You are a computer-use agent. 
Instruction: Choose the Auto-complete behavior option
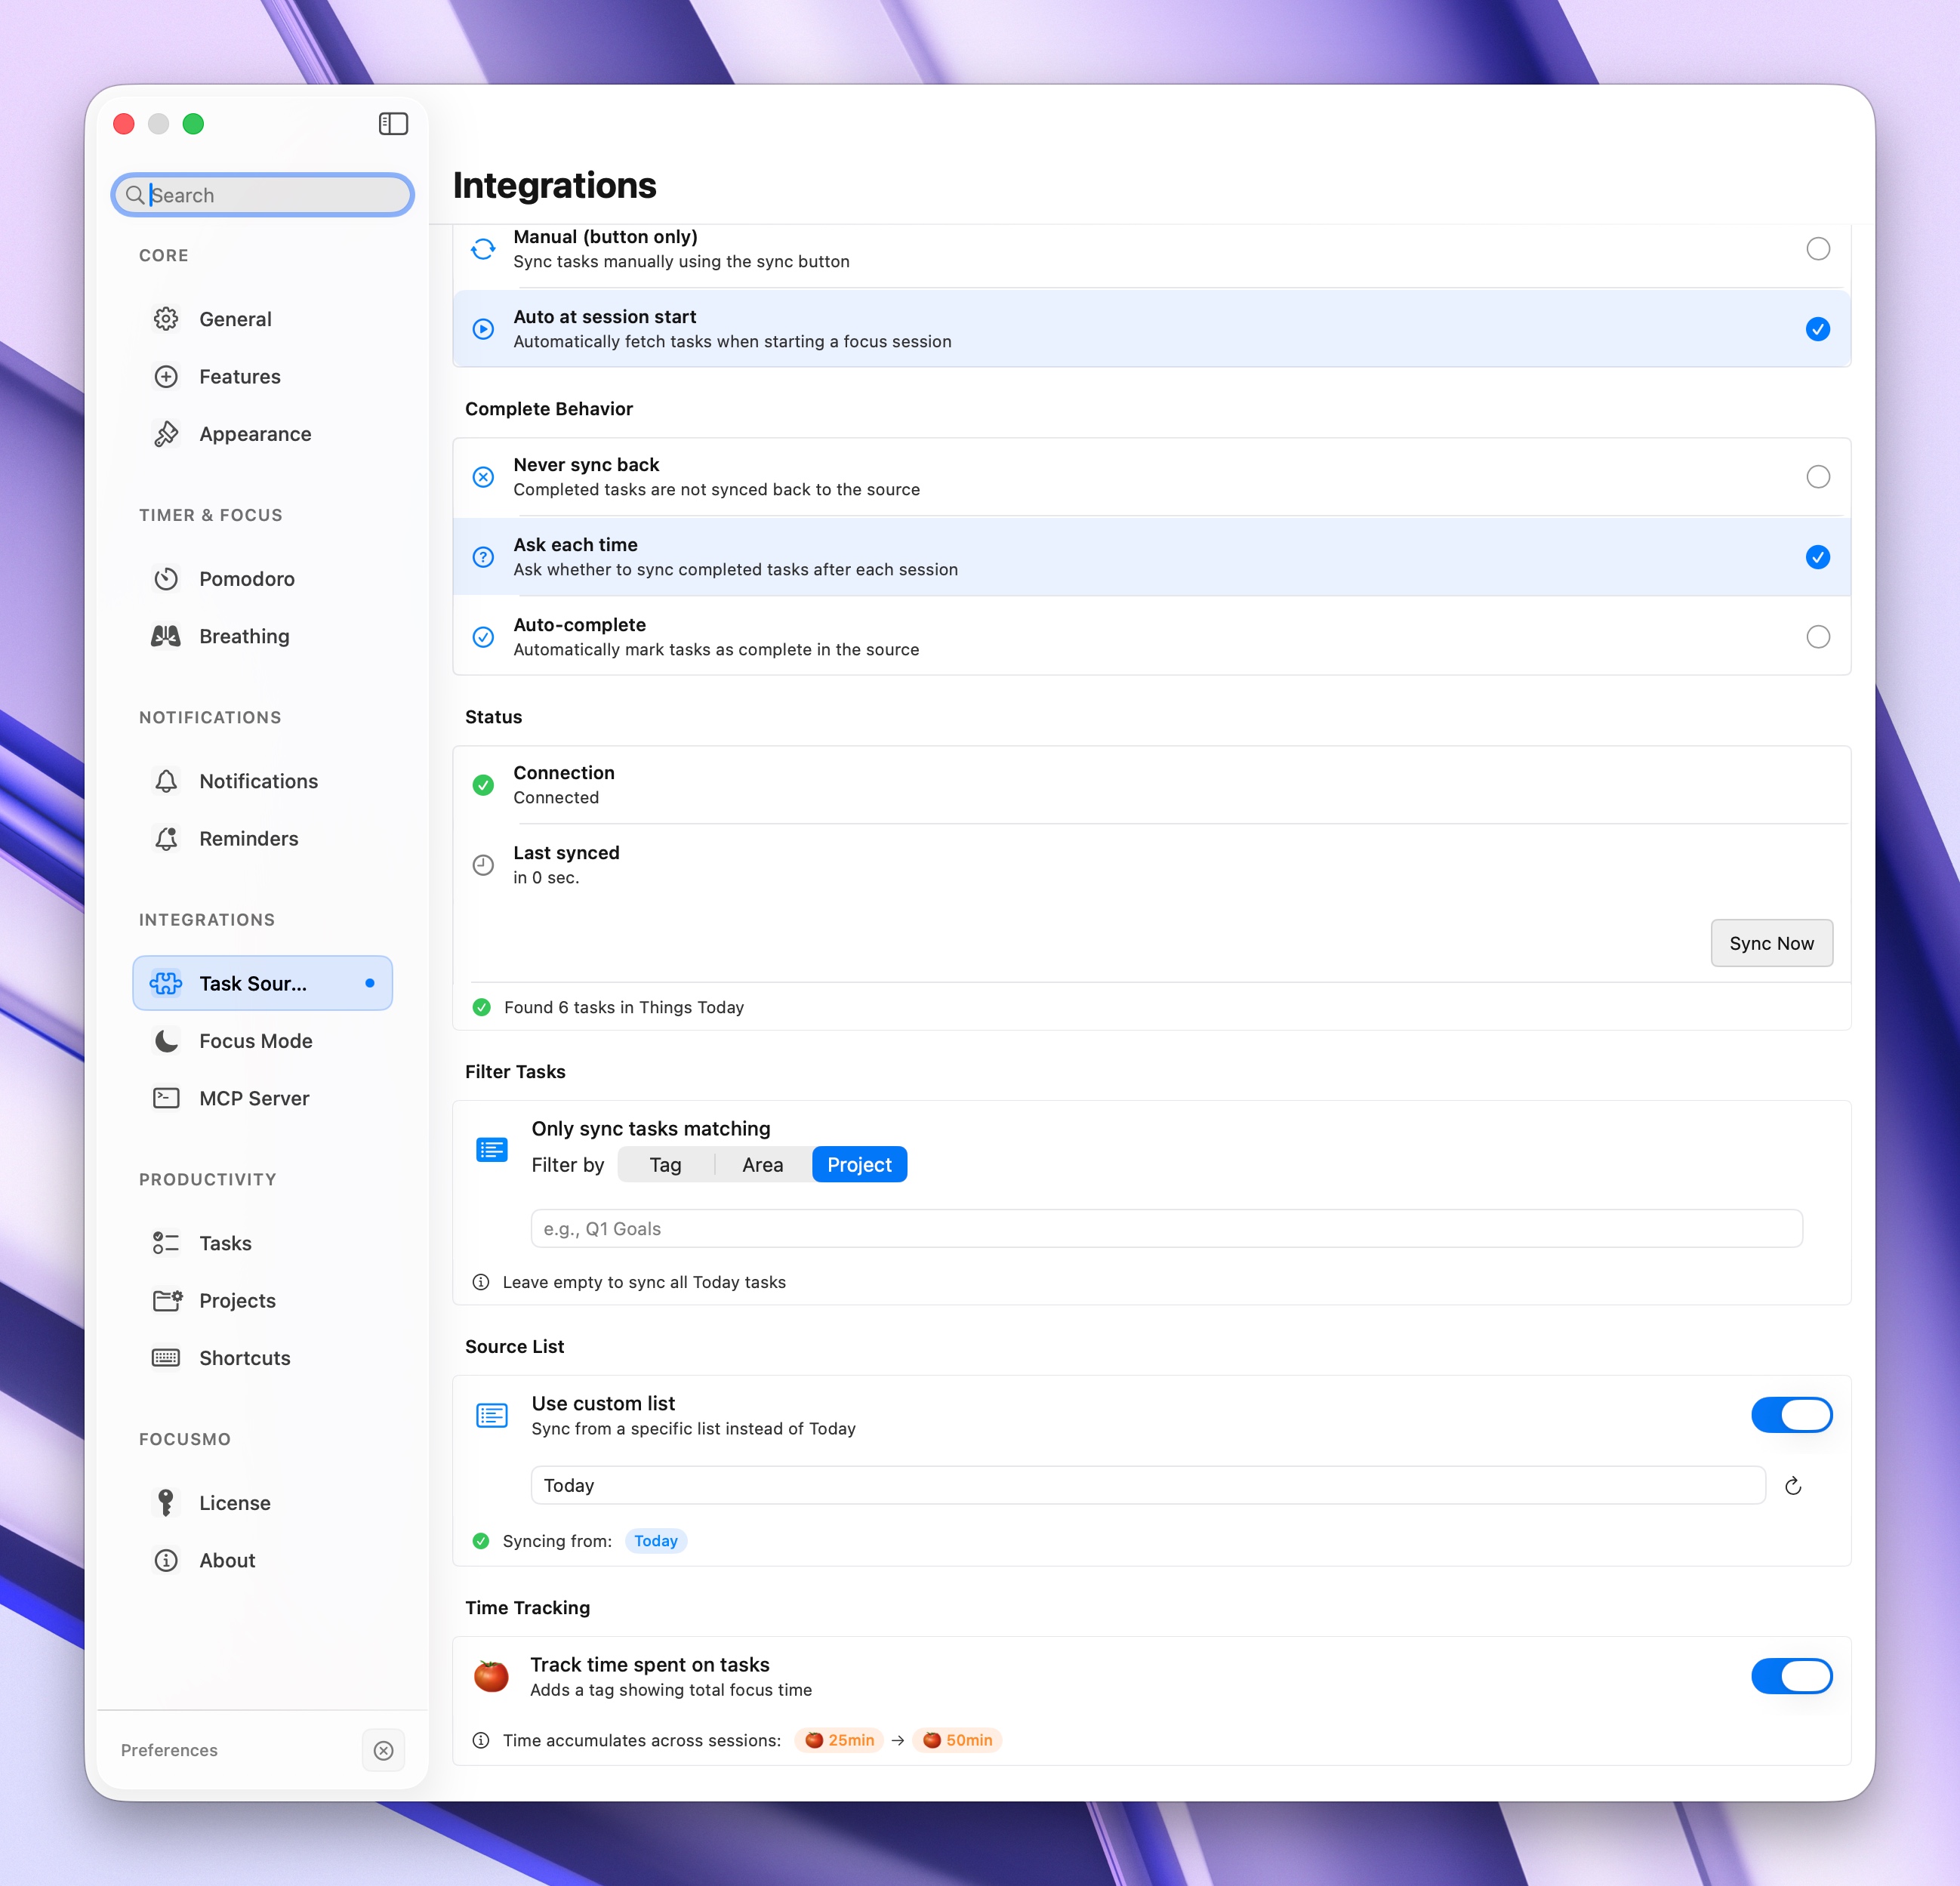tap(1817, 637)
